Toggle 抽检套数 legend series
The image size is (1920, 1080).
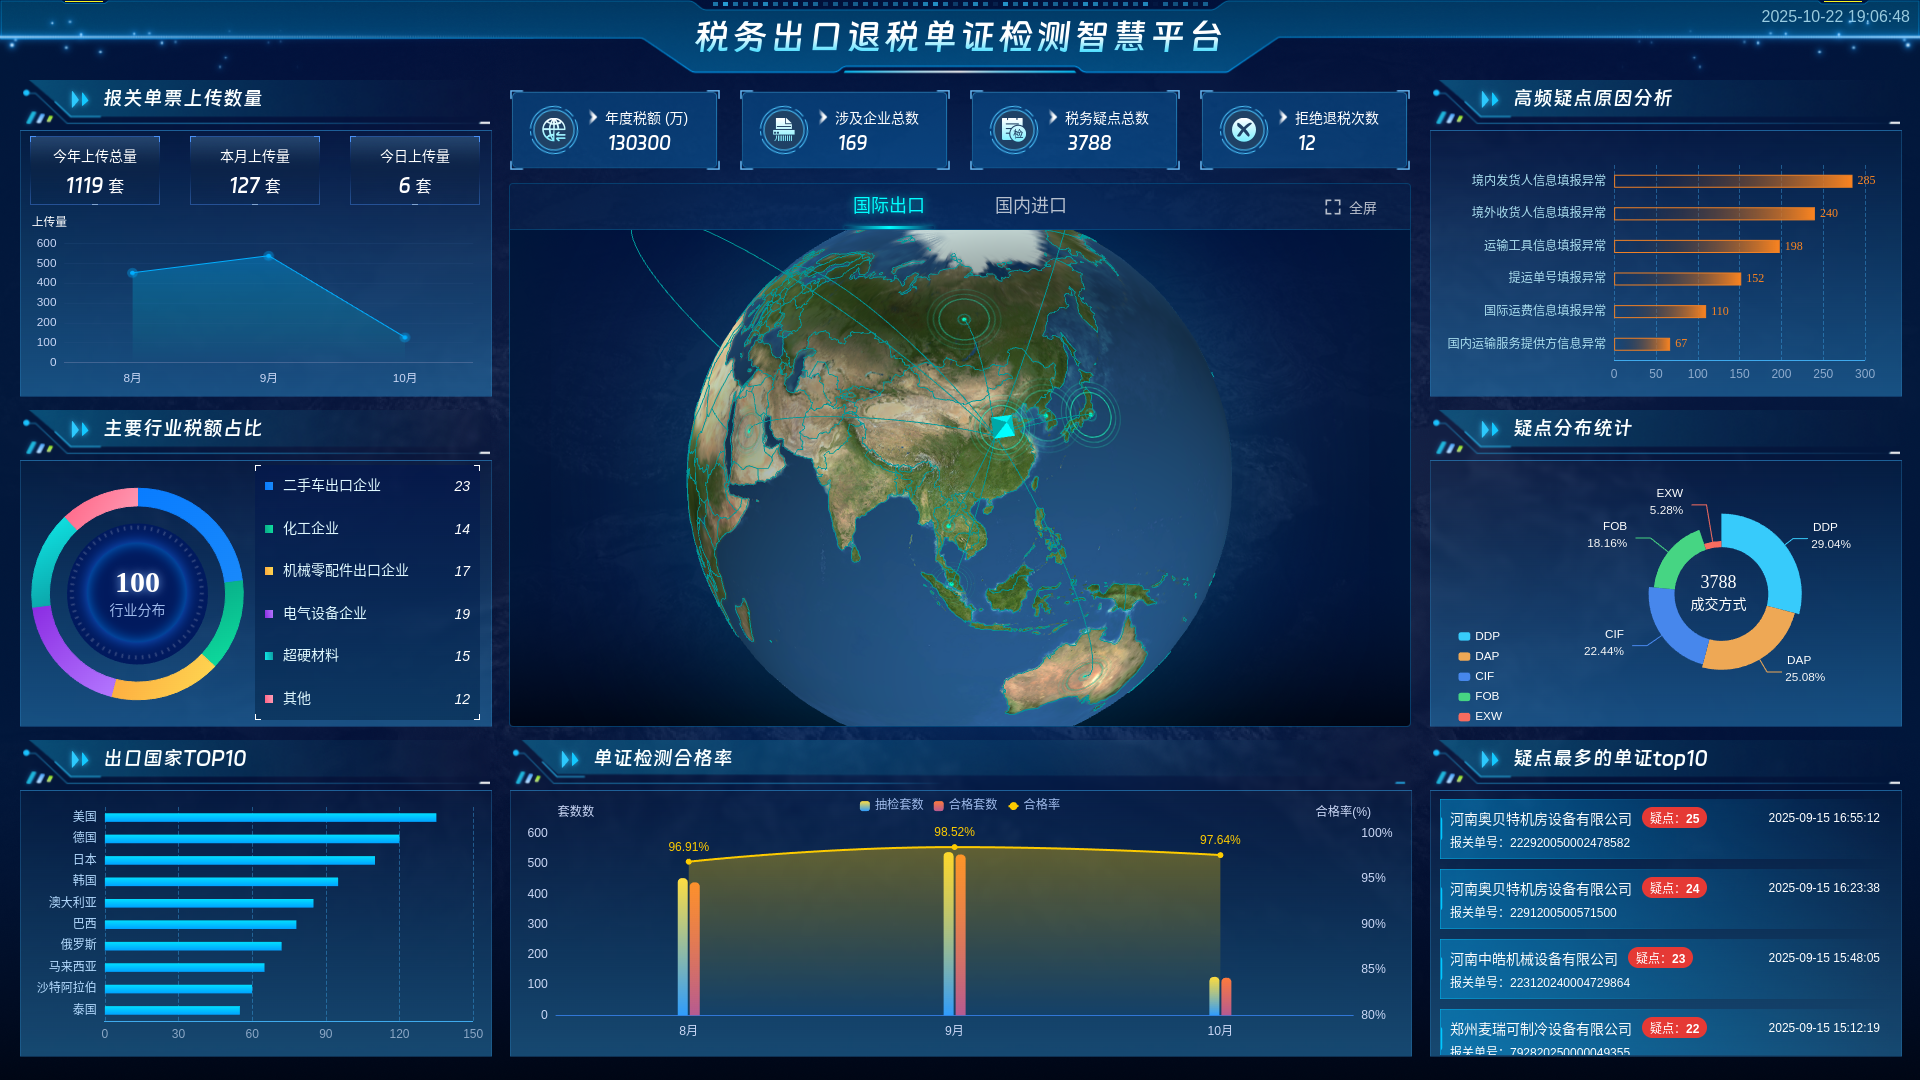click(x=891, y=805)
